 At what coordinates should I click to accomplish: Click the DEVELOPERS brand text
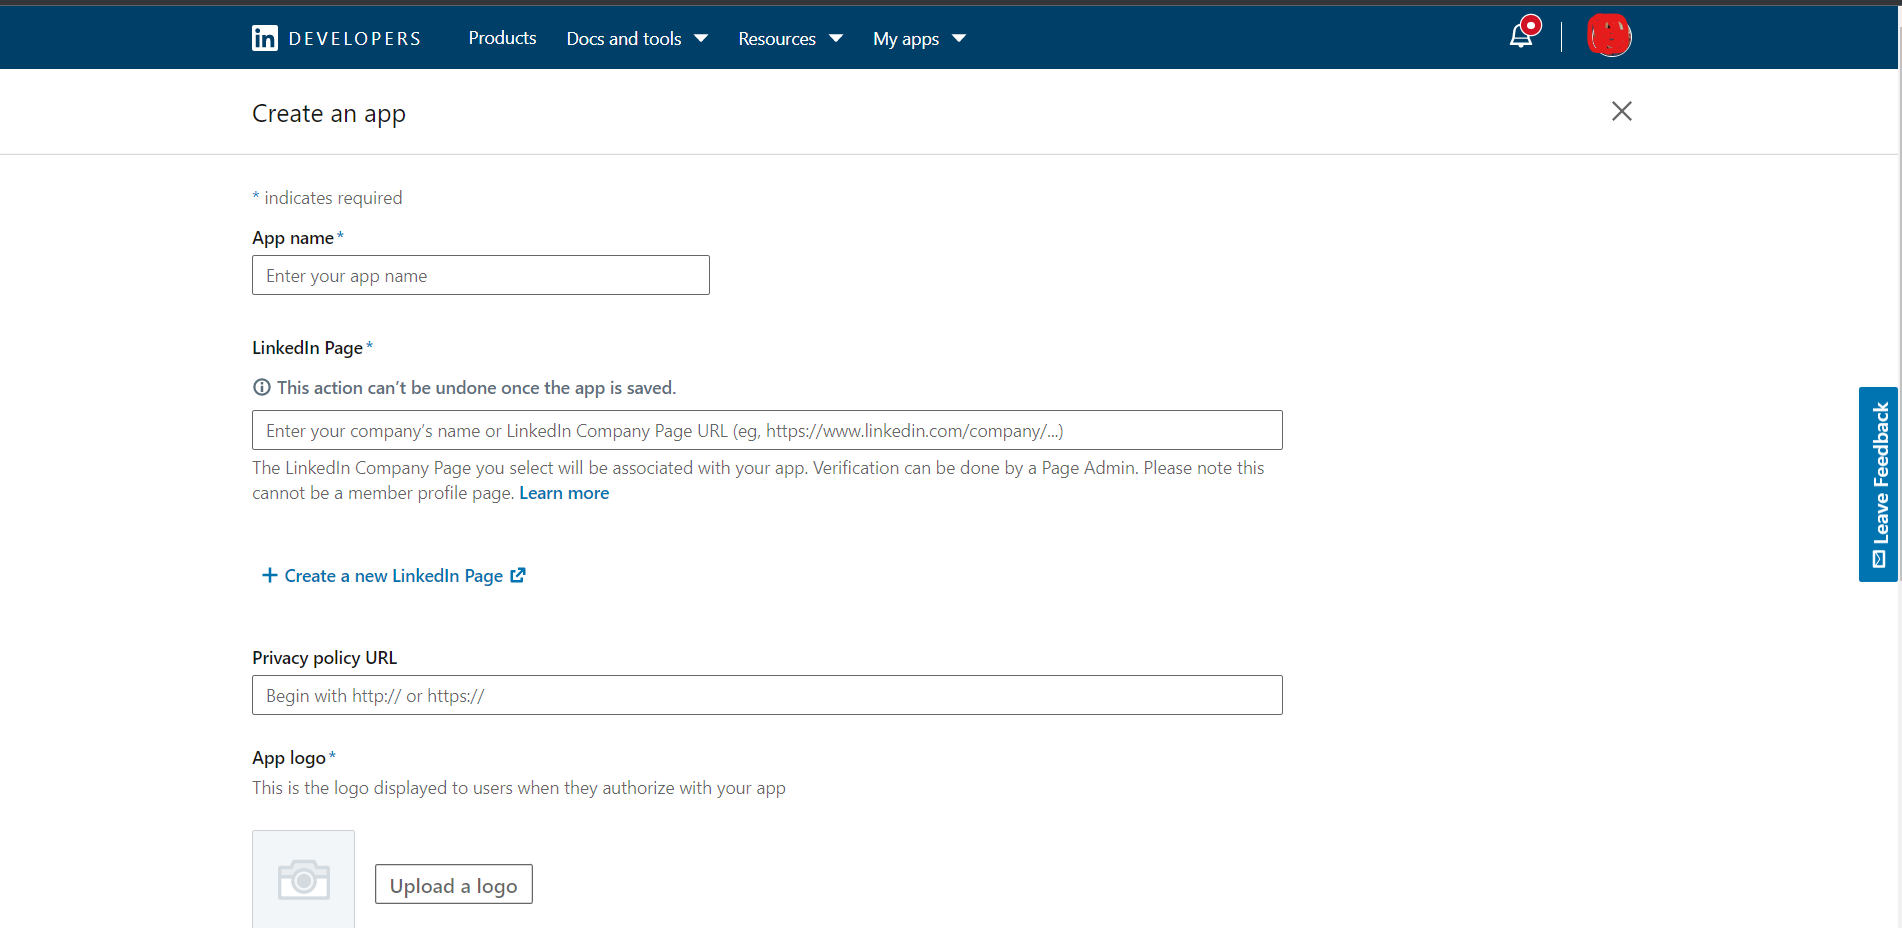tap(354, 39)
